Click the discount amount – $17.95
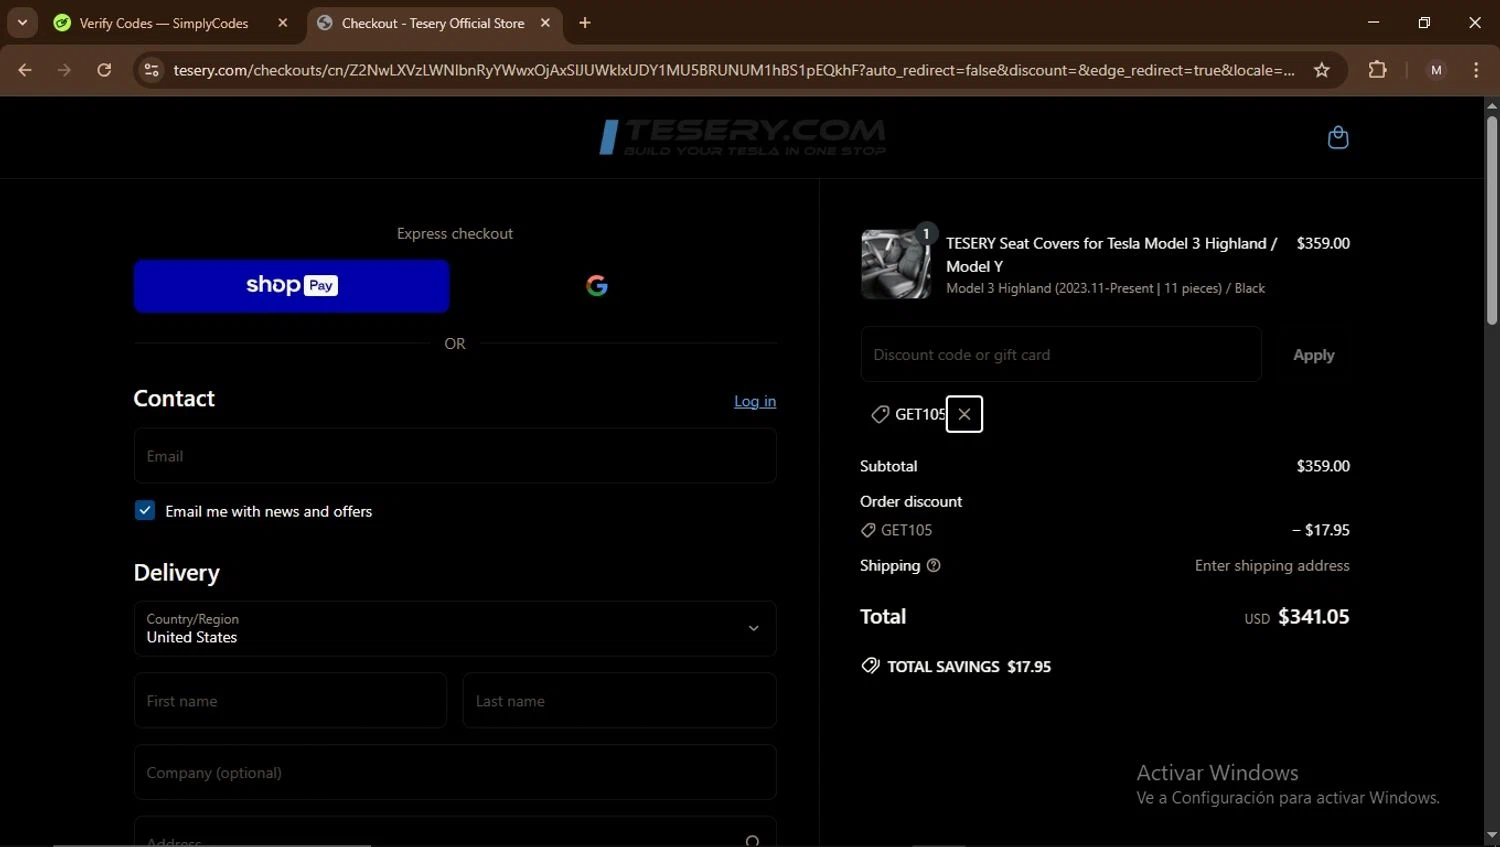 (x=1320, y=530)
